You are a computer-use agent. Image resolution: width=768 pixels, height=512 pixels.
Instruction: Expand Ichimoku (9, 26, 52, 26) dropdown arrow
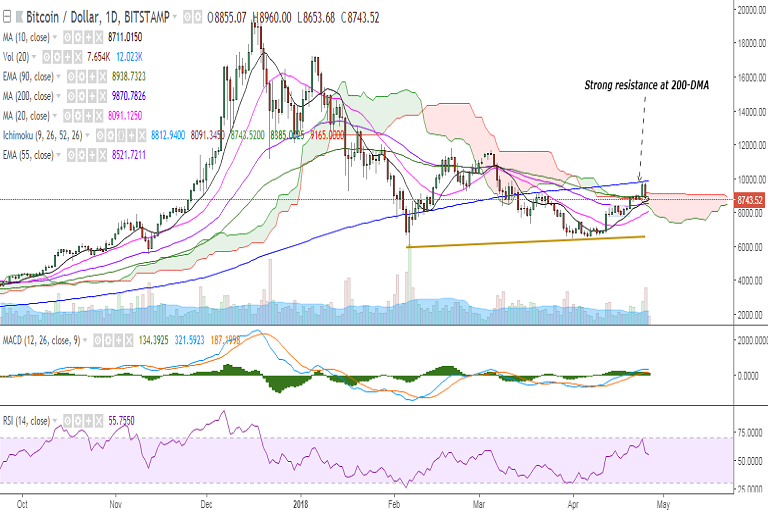coord(87,135)
